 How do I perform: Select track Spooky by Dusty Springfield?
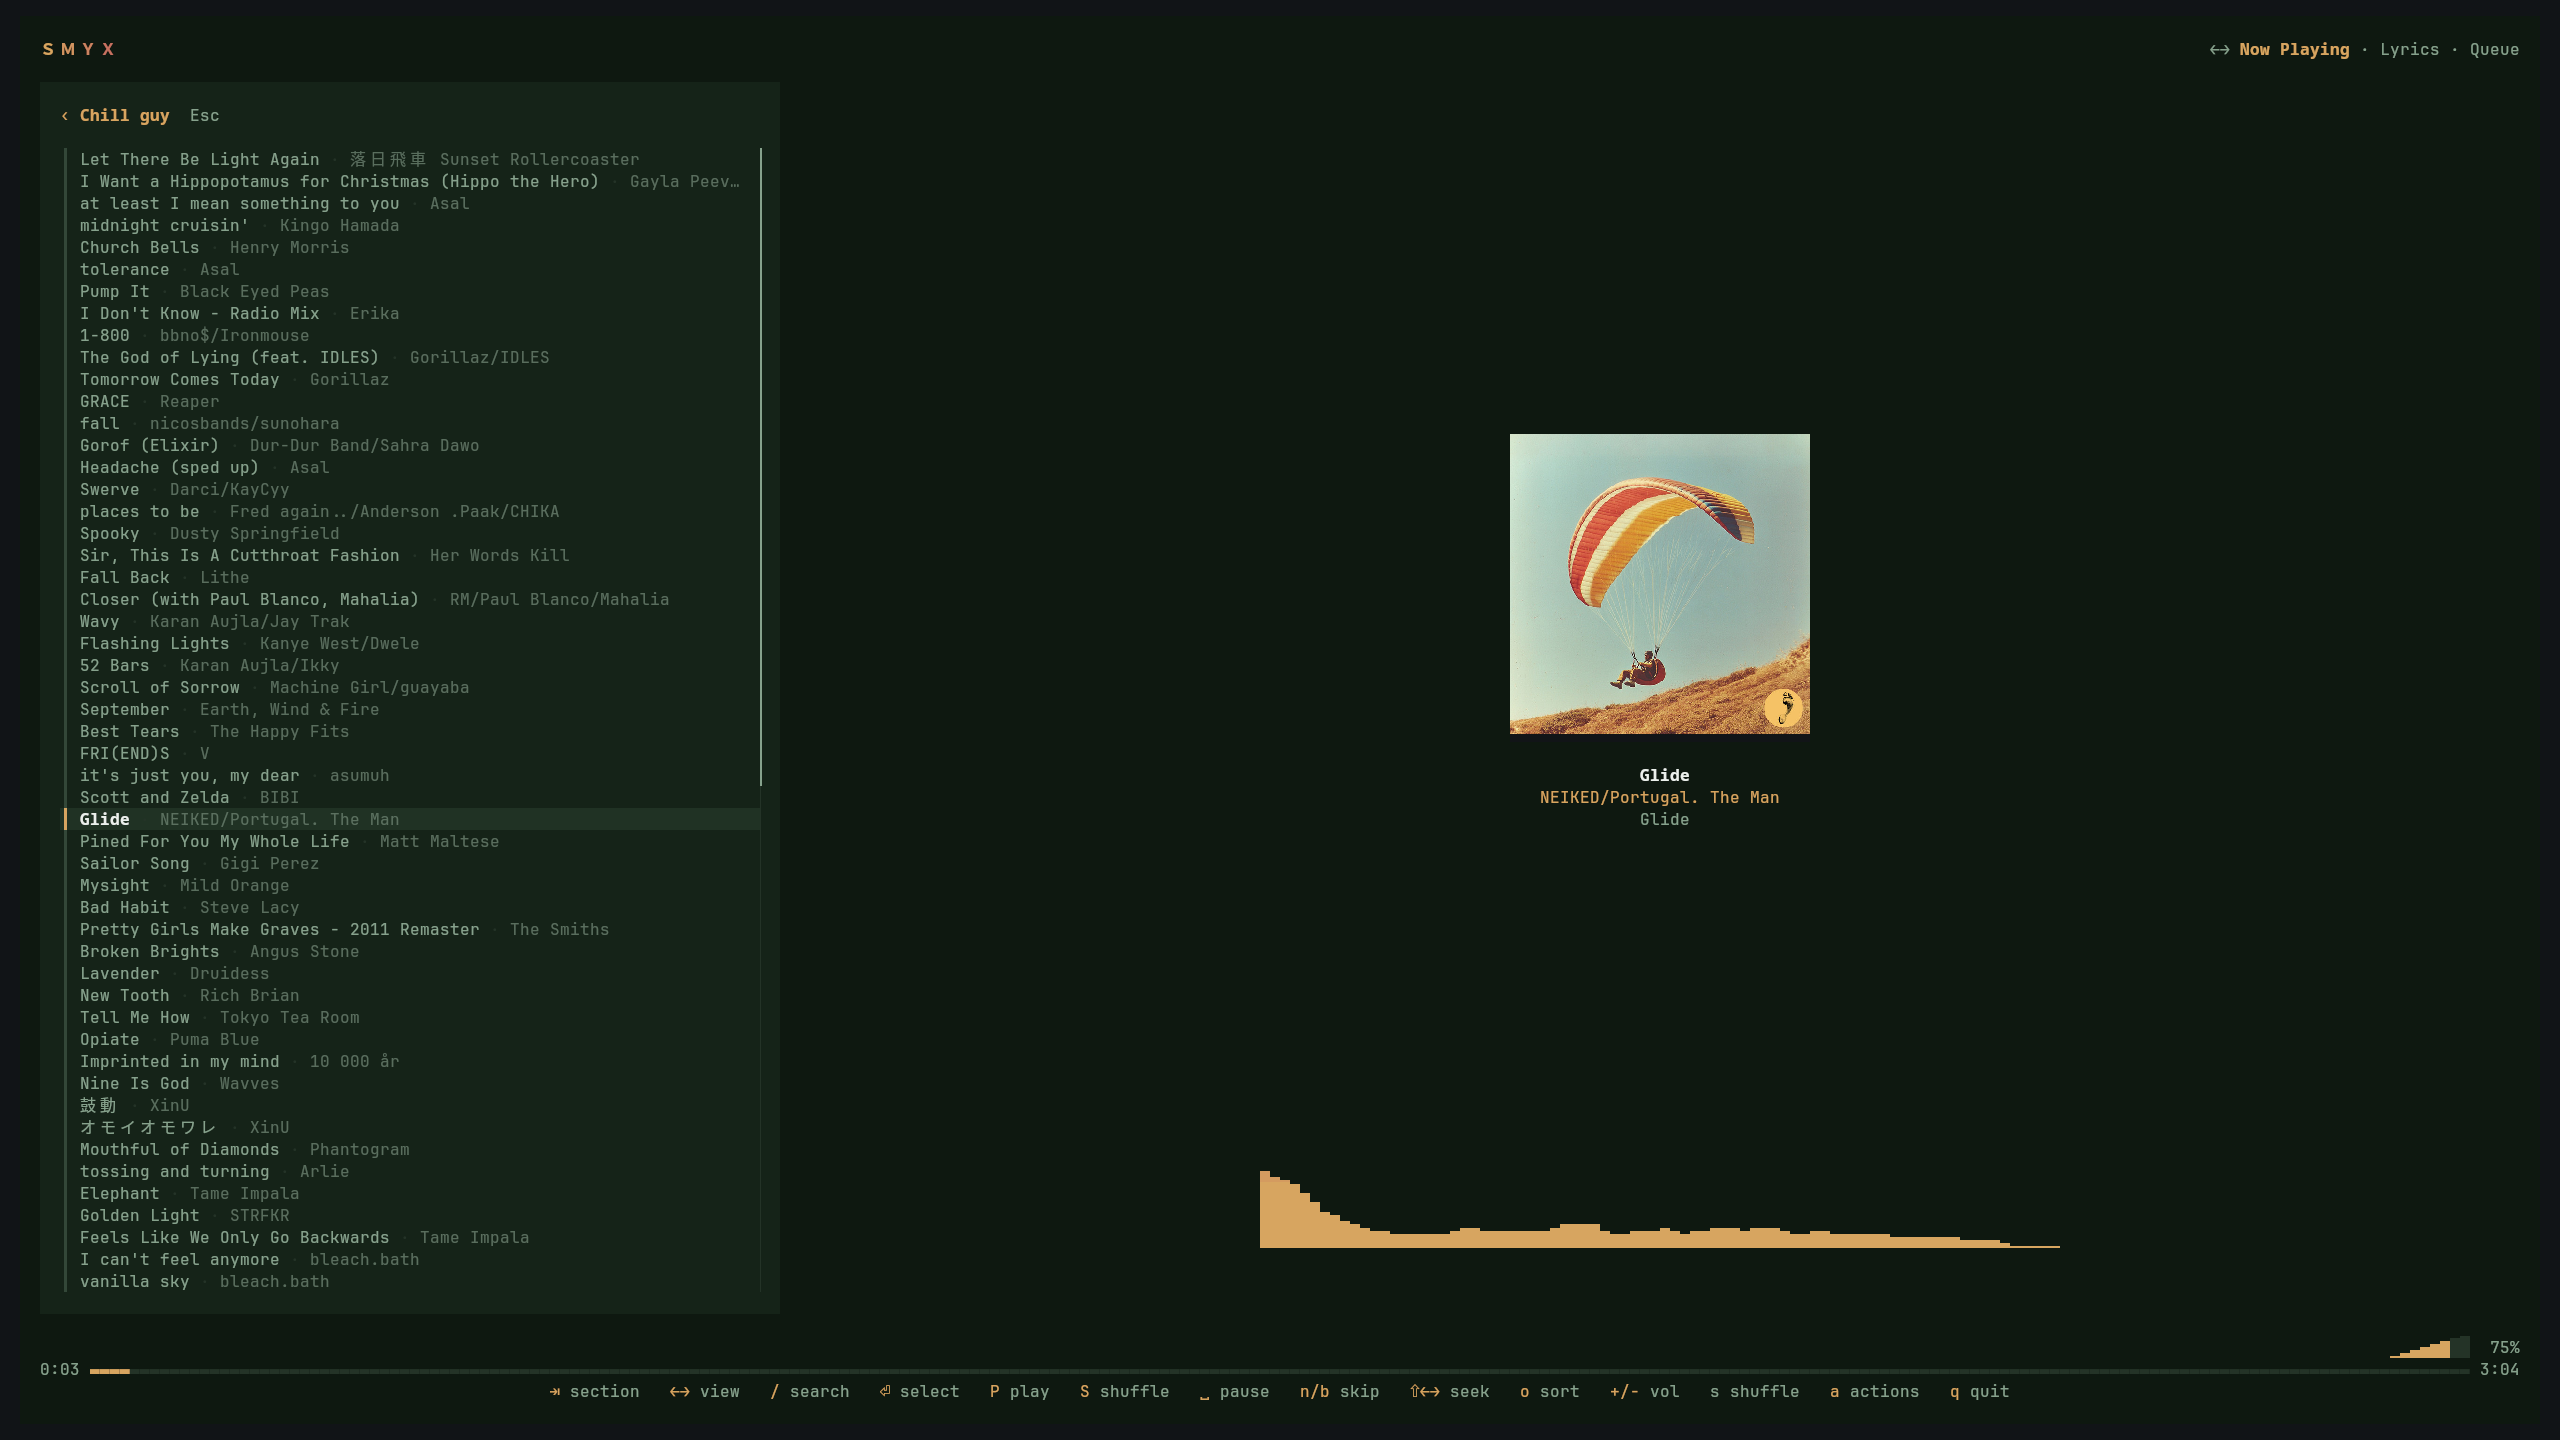coord(412,534)
